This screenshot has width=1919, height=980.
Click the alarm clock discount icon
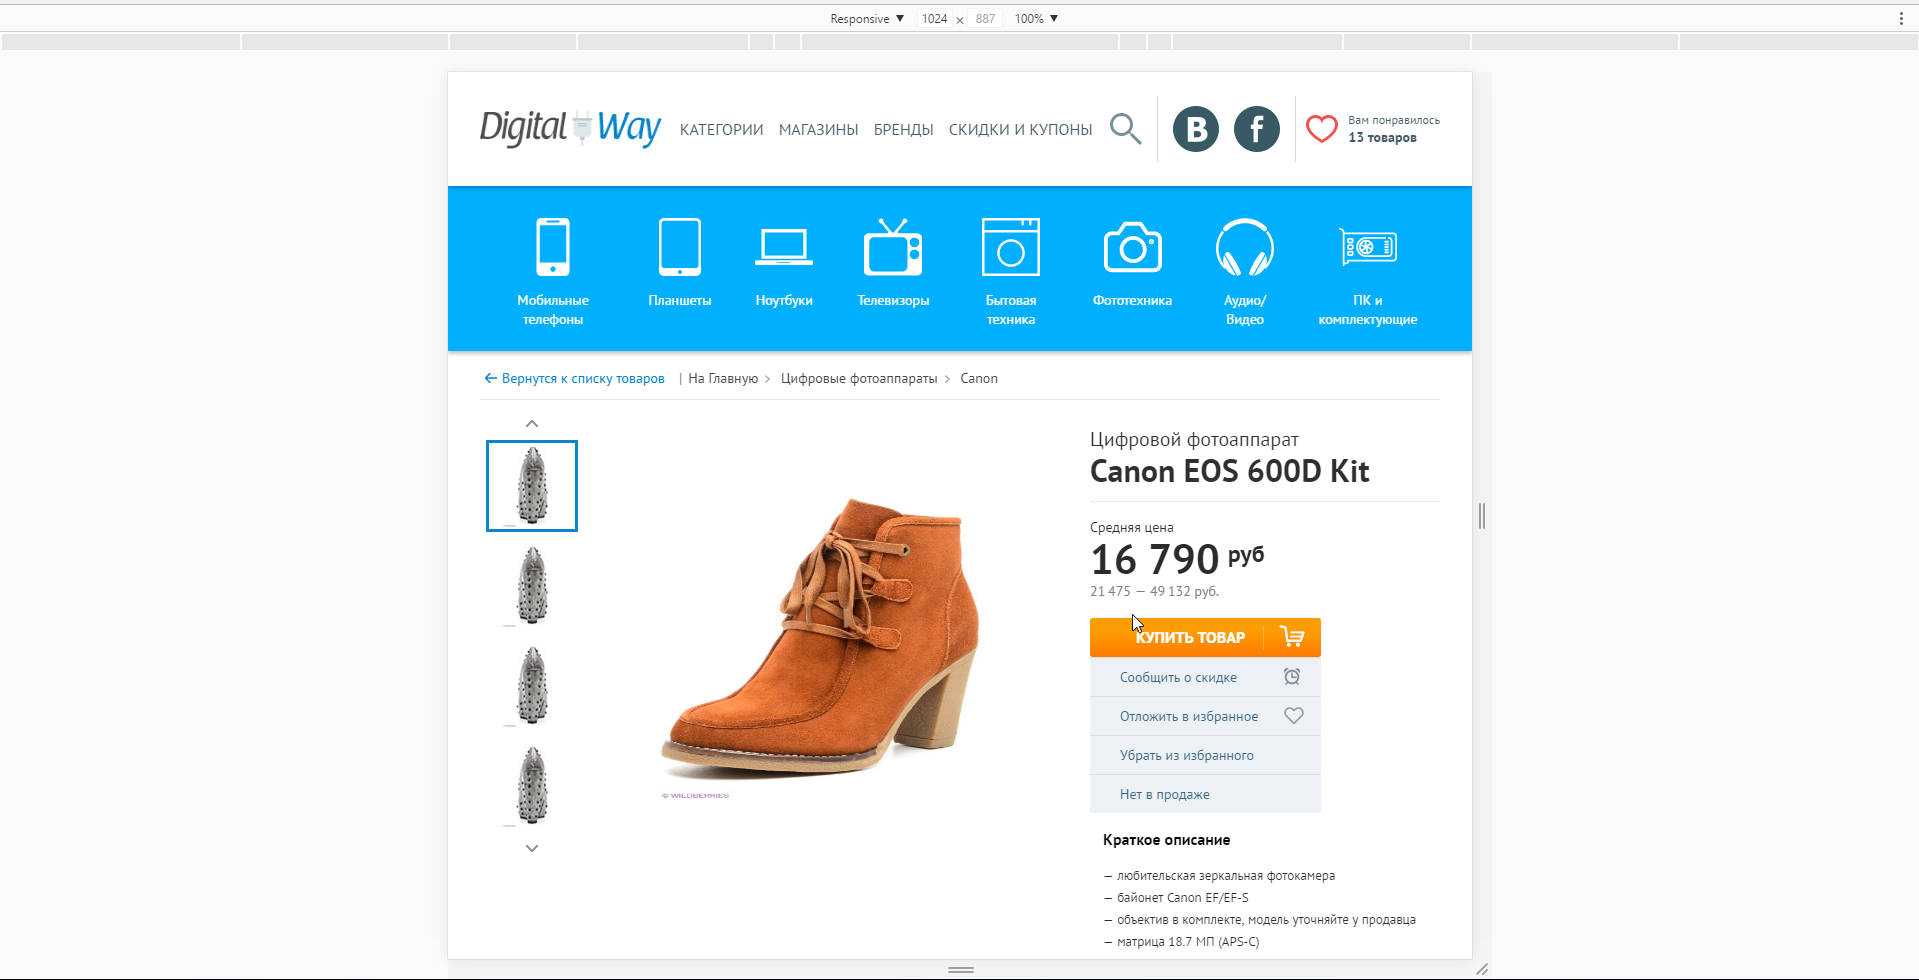point(1292,677)
